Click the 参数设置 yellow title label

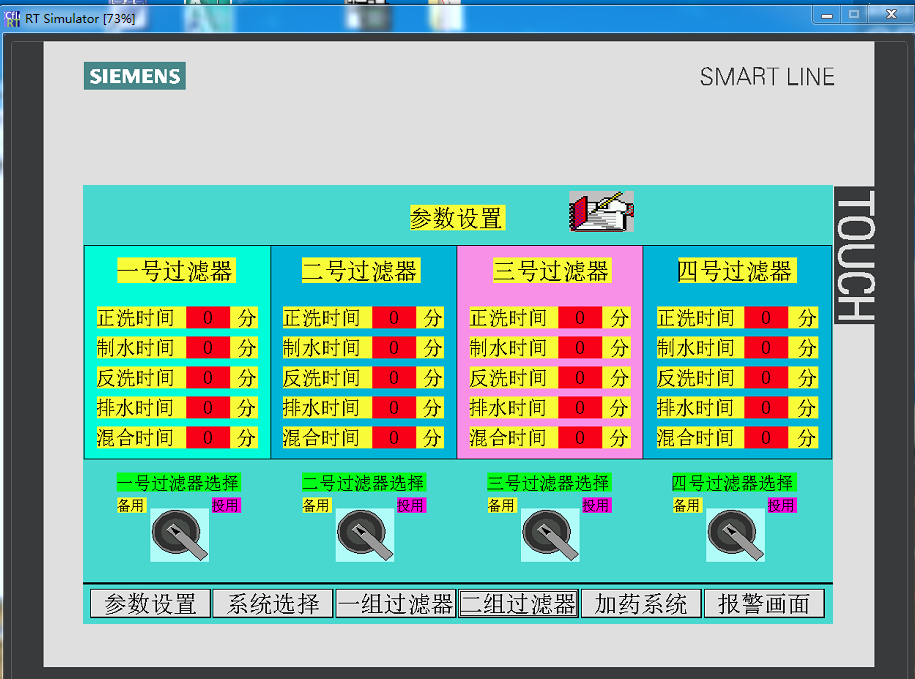pyautogui.click(x=457, y=218)
